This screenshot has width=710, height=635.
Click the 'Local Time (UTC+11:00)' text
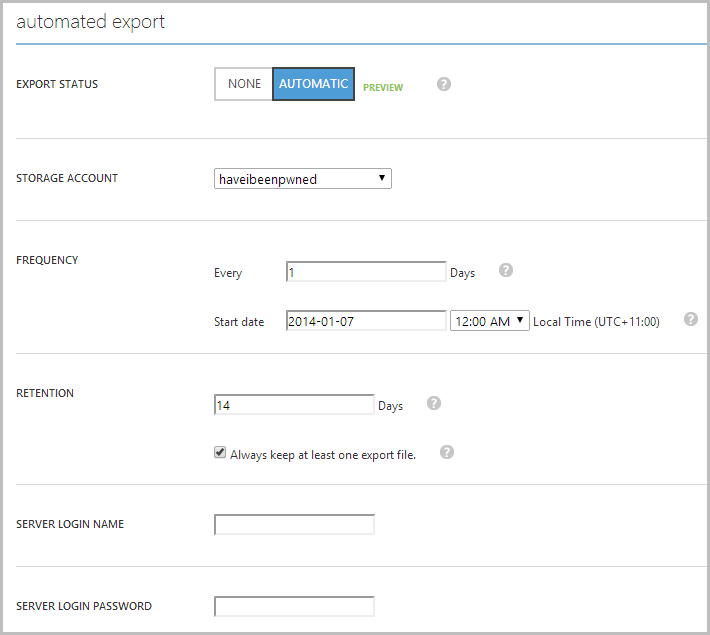tap(596, 322)
